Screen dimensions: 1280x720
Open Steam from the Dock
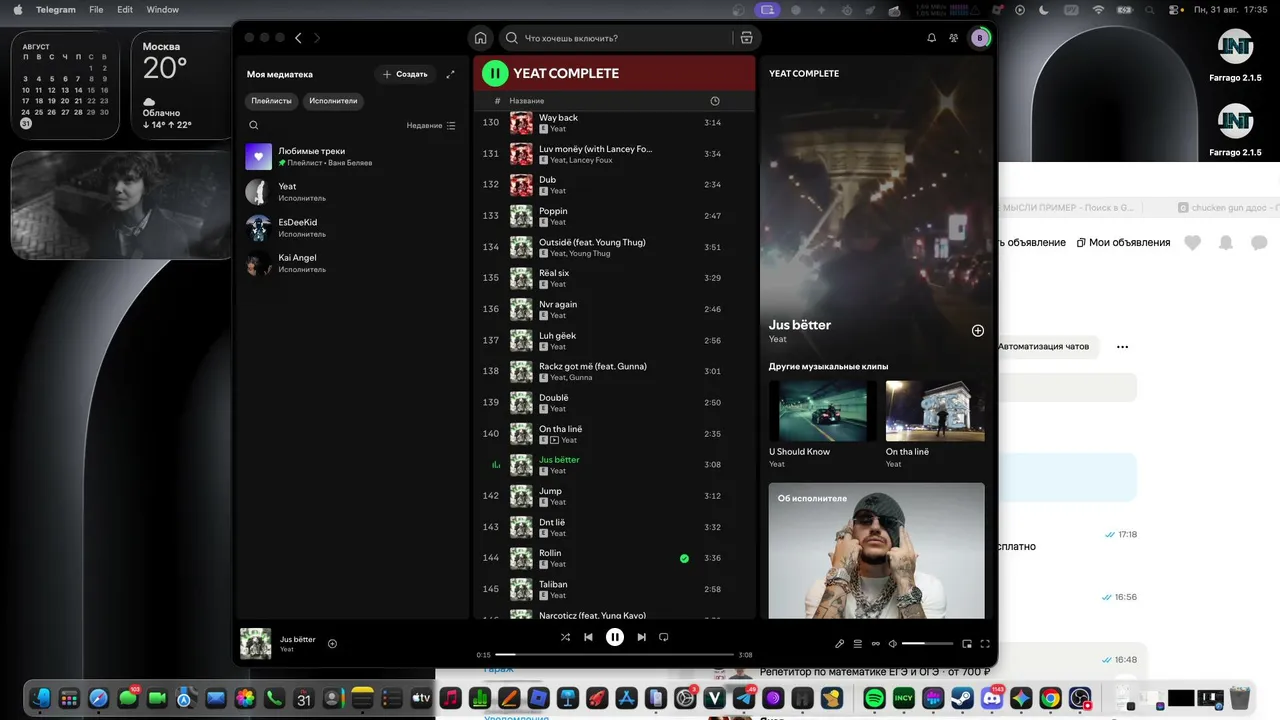pos(963,698)
